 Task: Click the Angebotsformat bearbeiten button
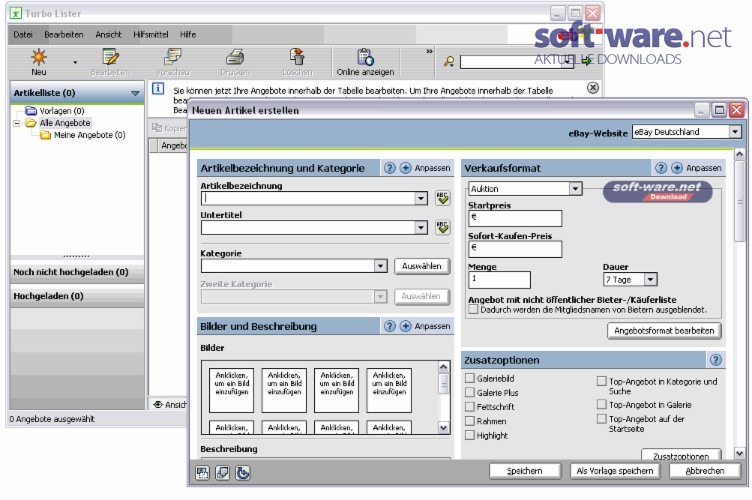pyautogui.click(x=664, y=331)
